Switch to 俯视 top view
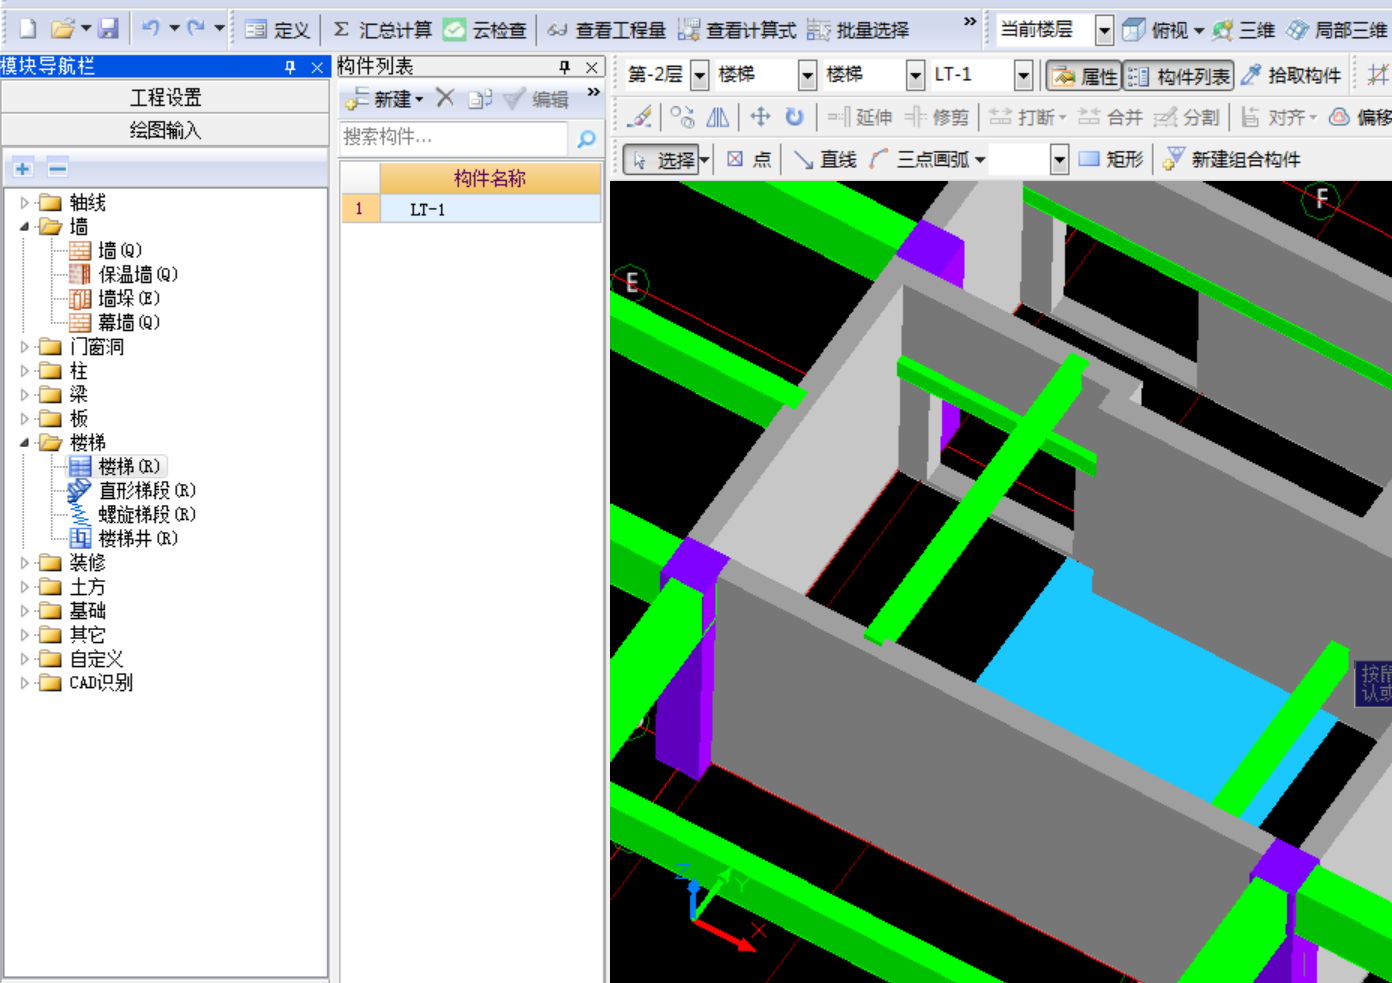1392x983 pixels. pos(1156,30)
